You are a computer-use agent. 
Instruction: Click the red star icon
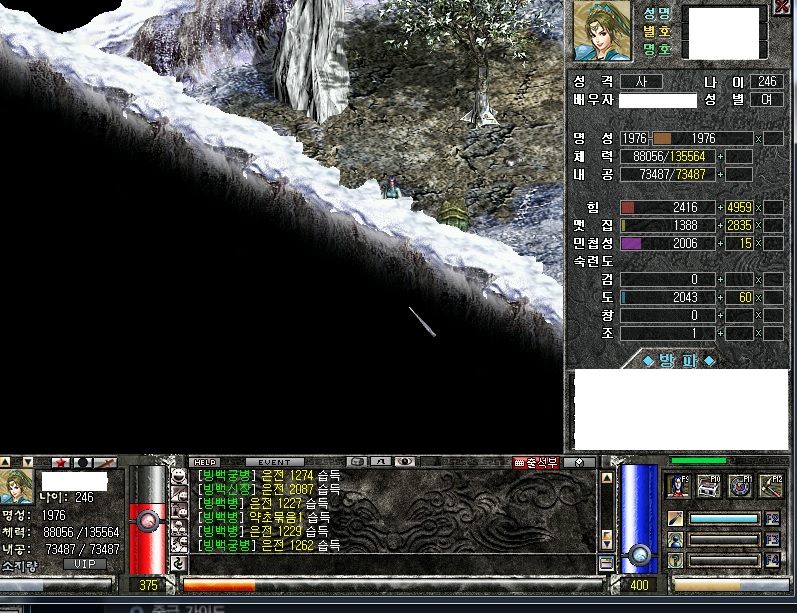point(61,463)
